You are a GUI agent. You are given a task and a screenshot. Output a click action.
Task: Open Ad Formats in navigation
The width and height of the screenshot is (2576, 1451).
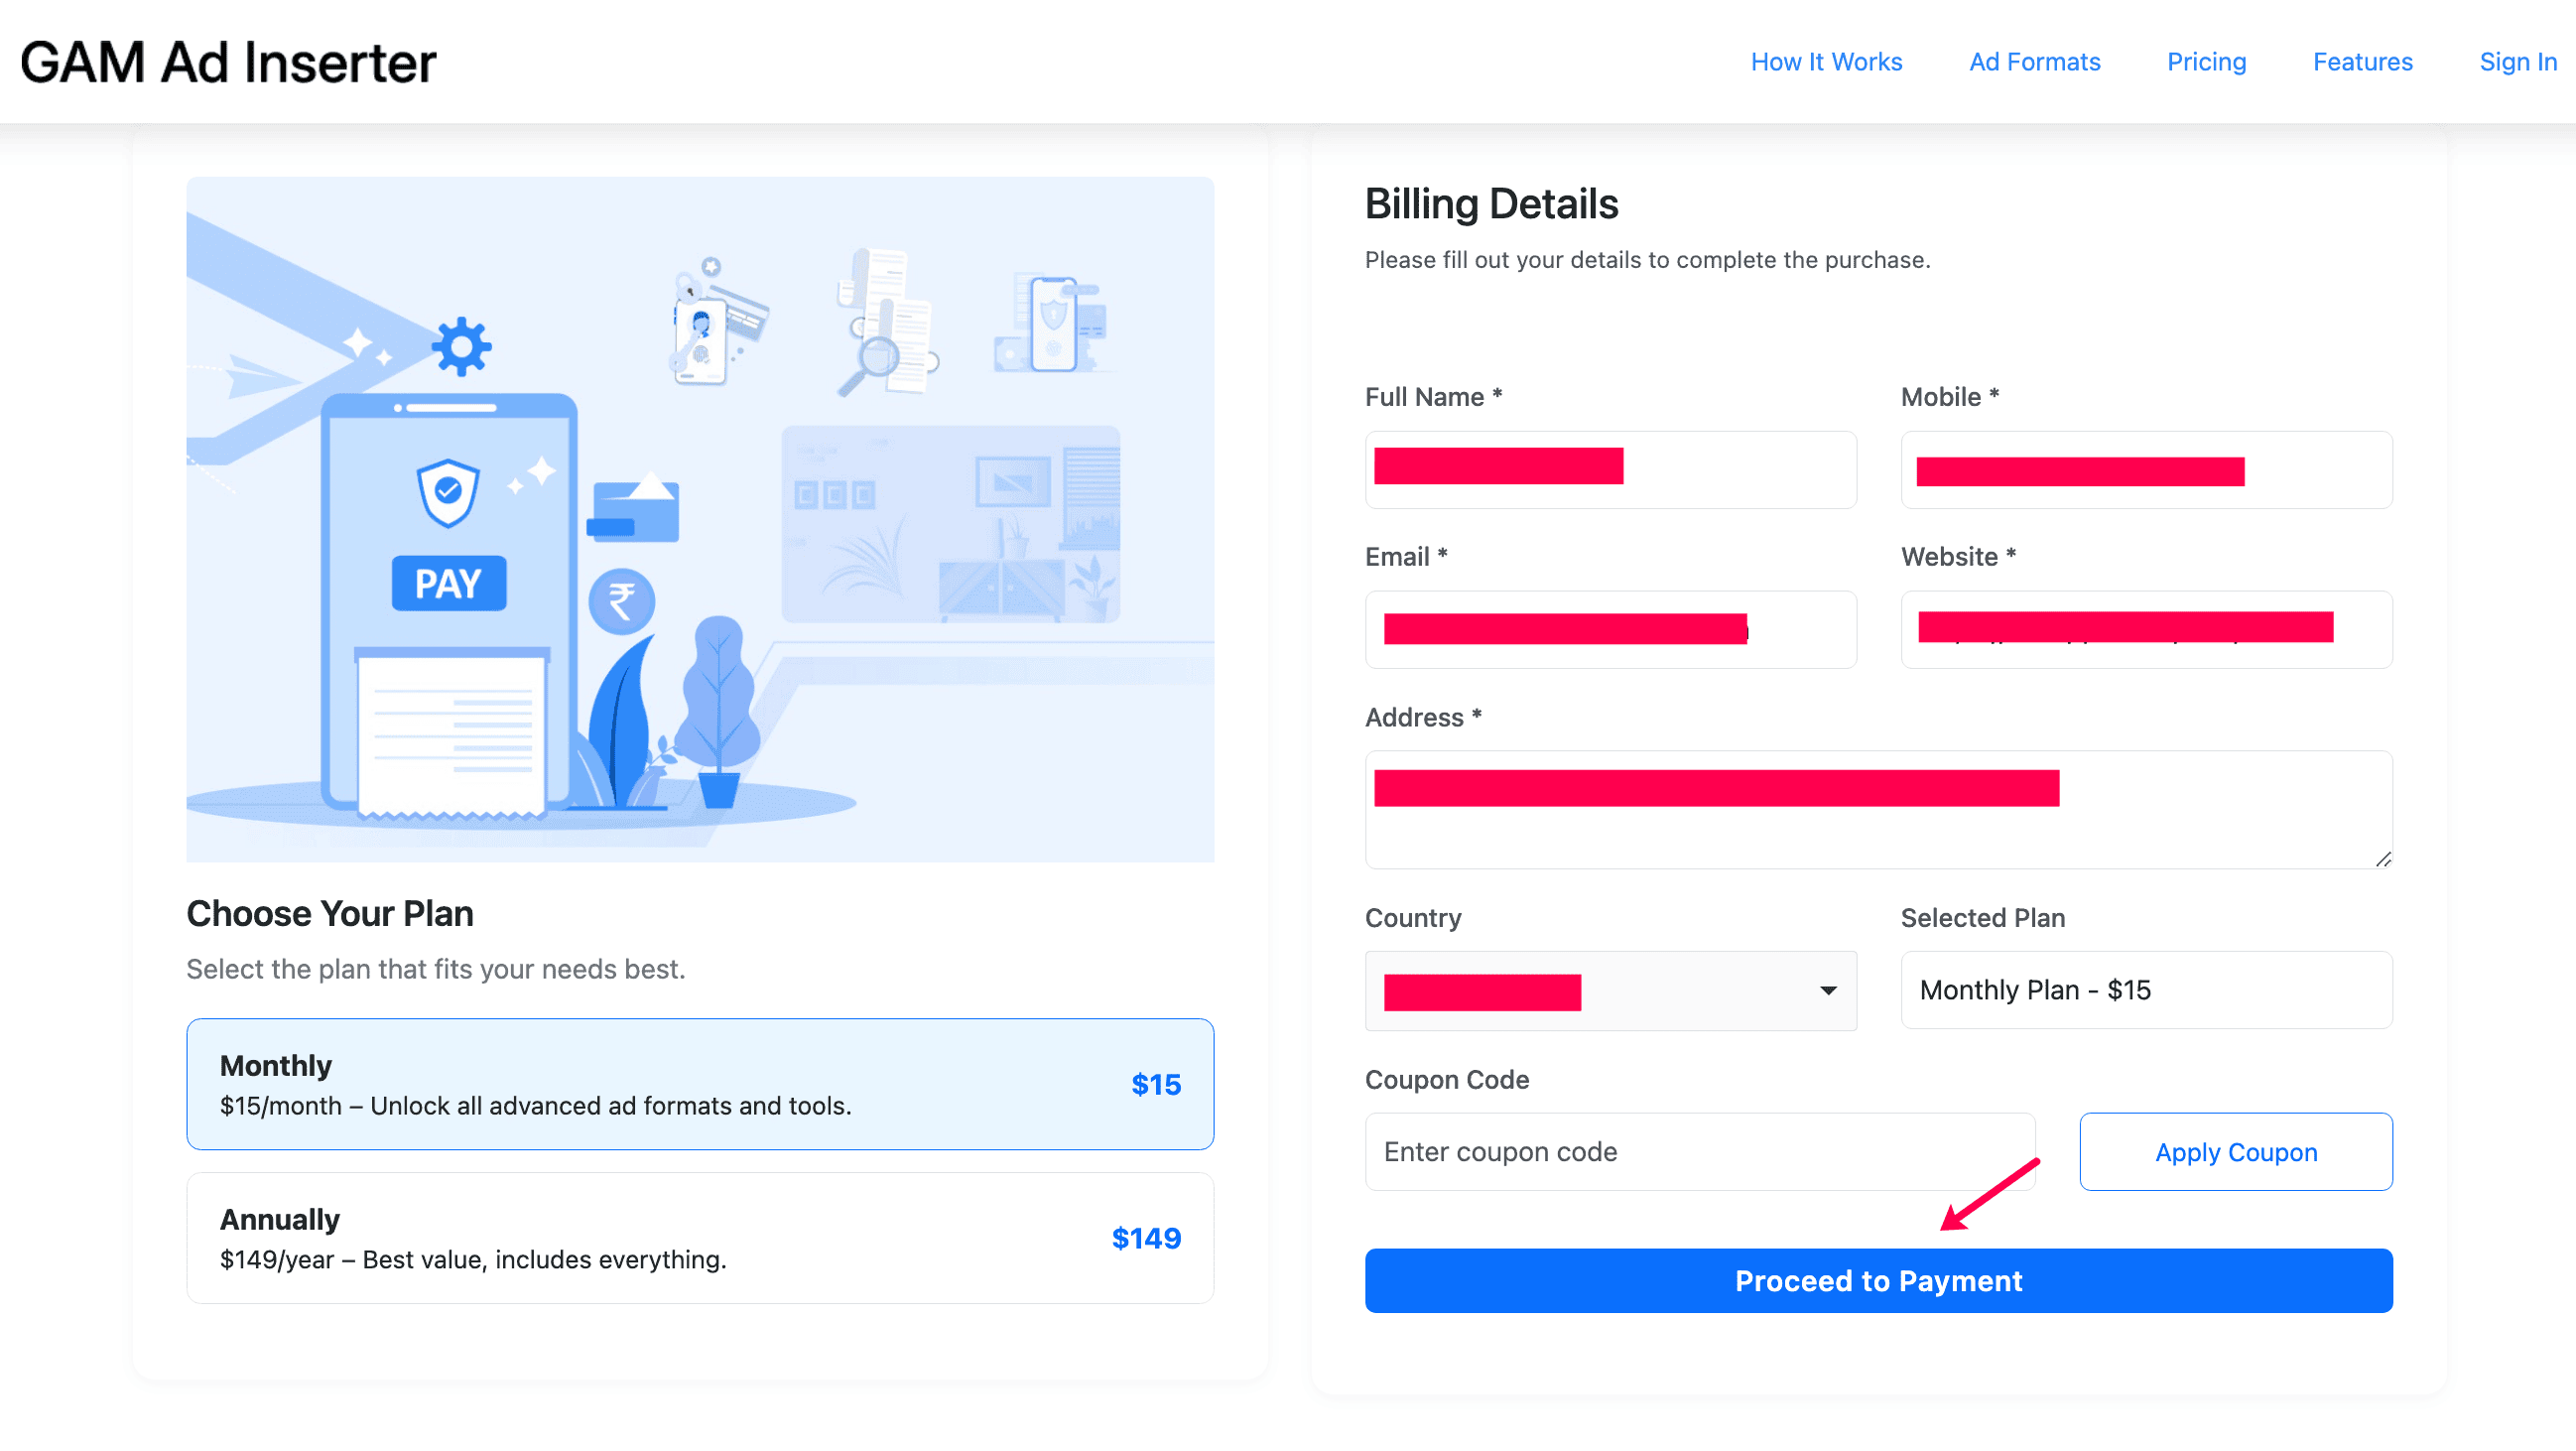pyautogui.click(x=2035, y=62)
